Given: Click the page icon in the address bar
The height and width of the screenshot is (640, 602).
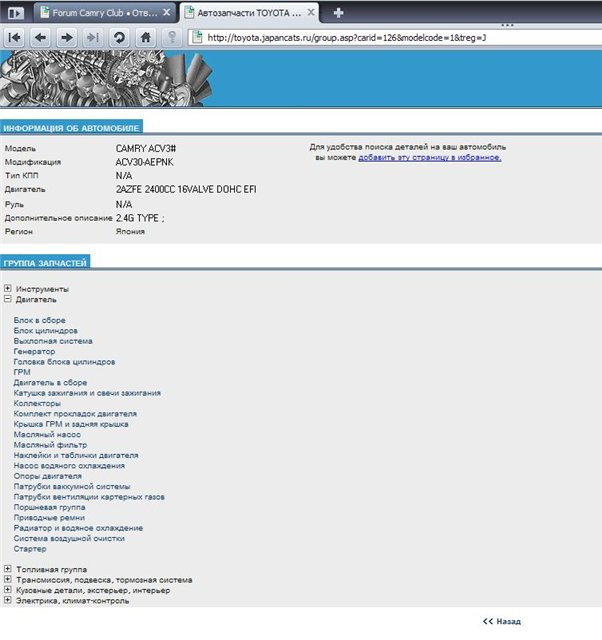Looking at the screenshot, I should 198,38.
